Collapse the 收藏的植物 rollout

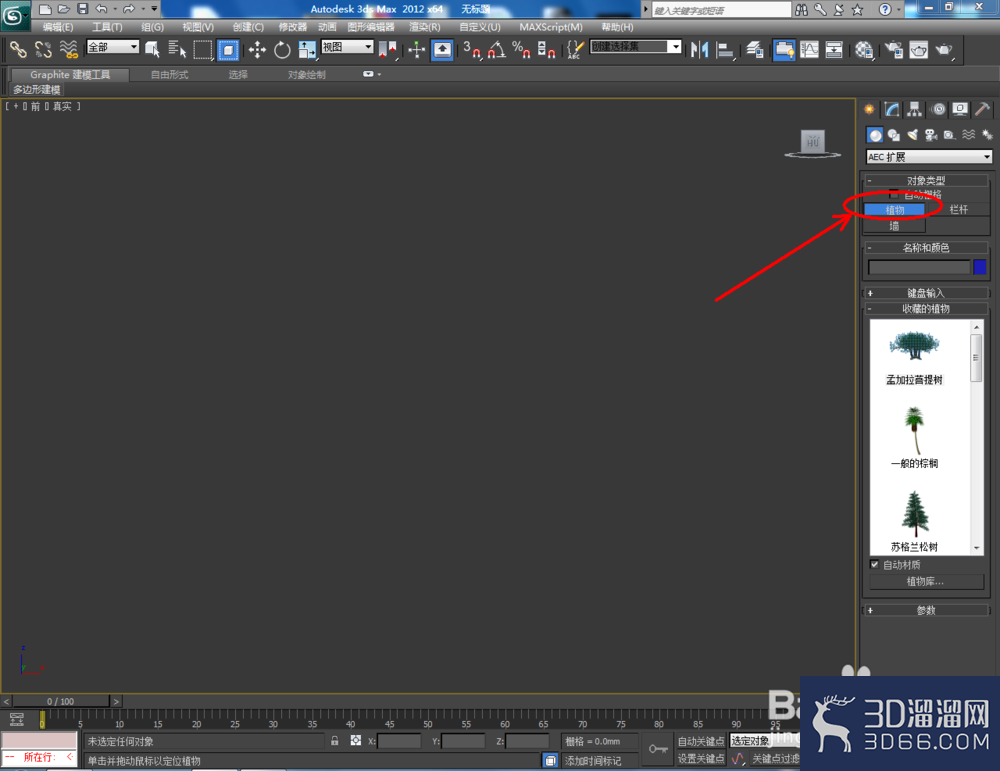926,309
